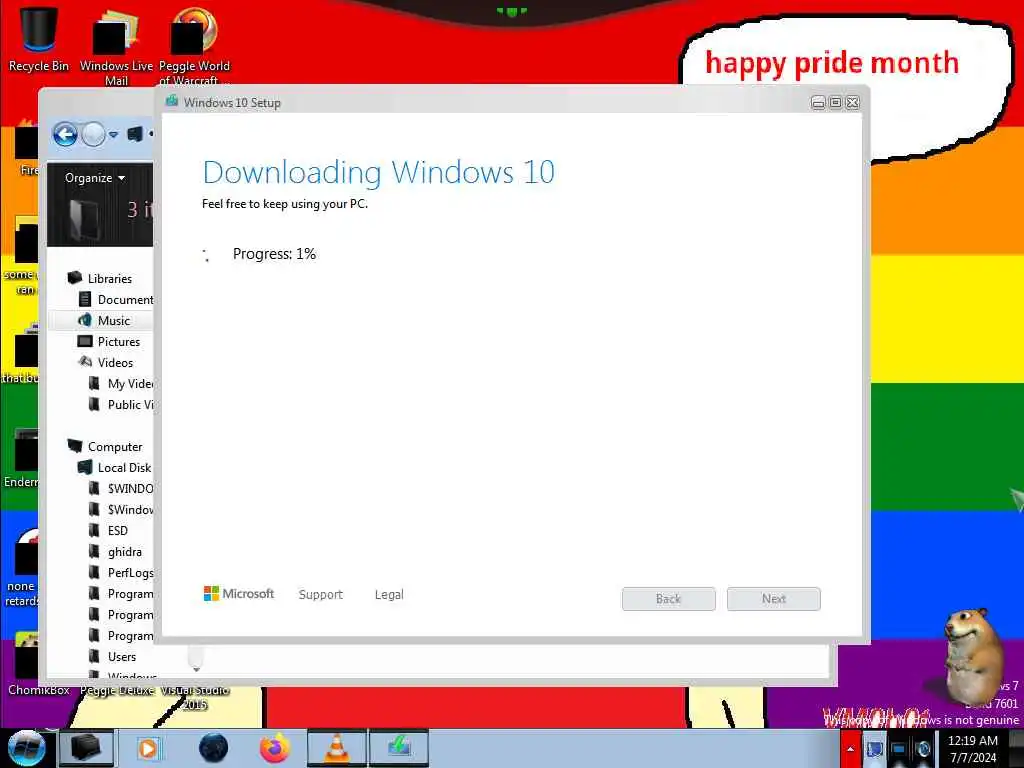Click the Explorer tree scroll-down arrow
This screenshot has width=1024, height=768.
coord(196,669)
